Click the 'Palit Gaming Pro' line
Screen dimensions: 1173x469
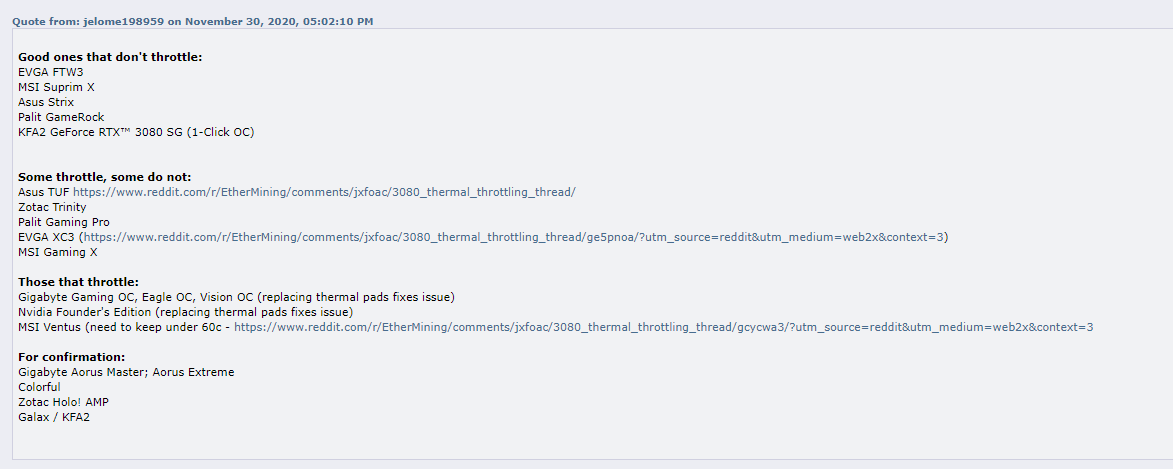click(x=64, y=222)
